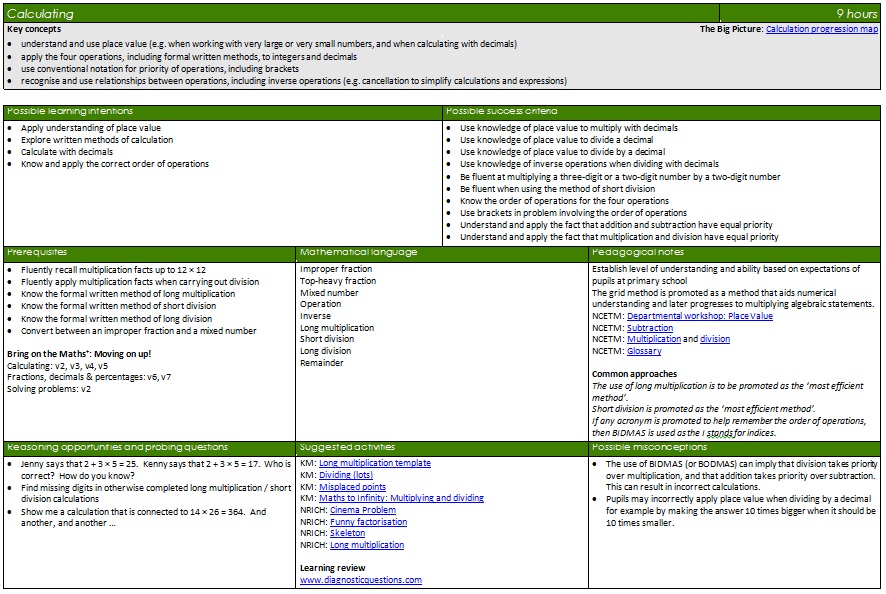Open the NCETM Multiplication link
The height and width of the screenshot is (594, 886).
pos(654,339)
